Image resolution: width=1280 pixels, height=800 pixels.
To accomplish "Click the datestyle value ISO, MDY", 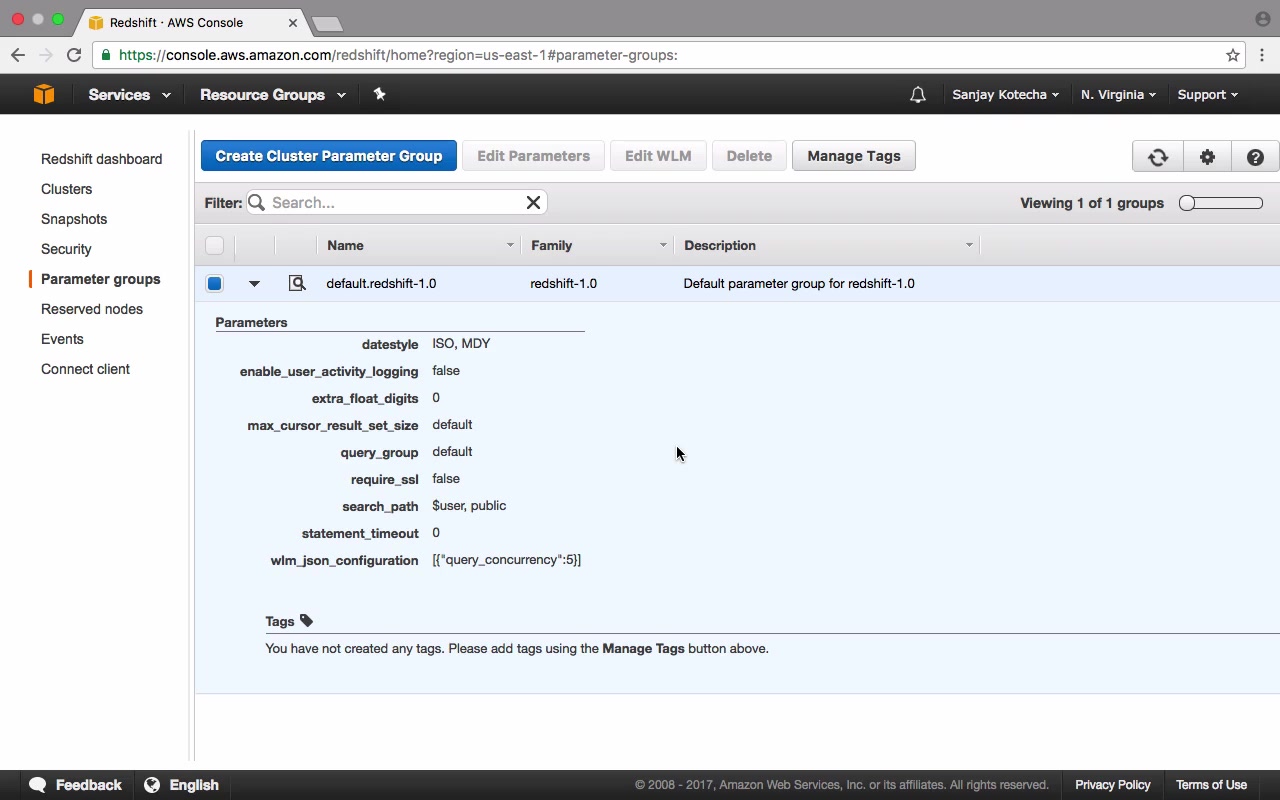I will tap(461, 344).
